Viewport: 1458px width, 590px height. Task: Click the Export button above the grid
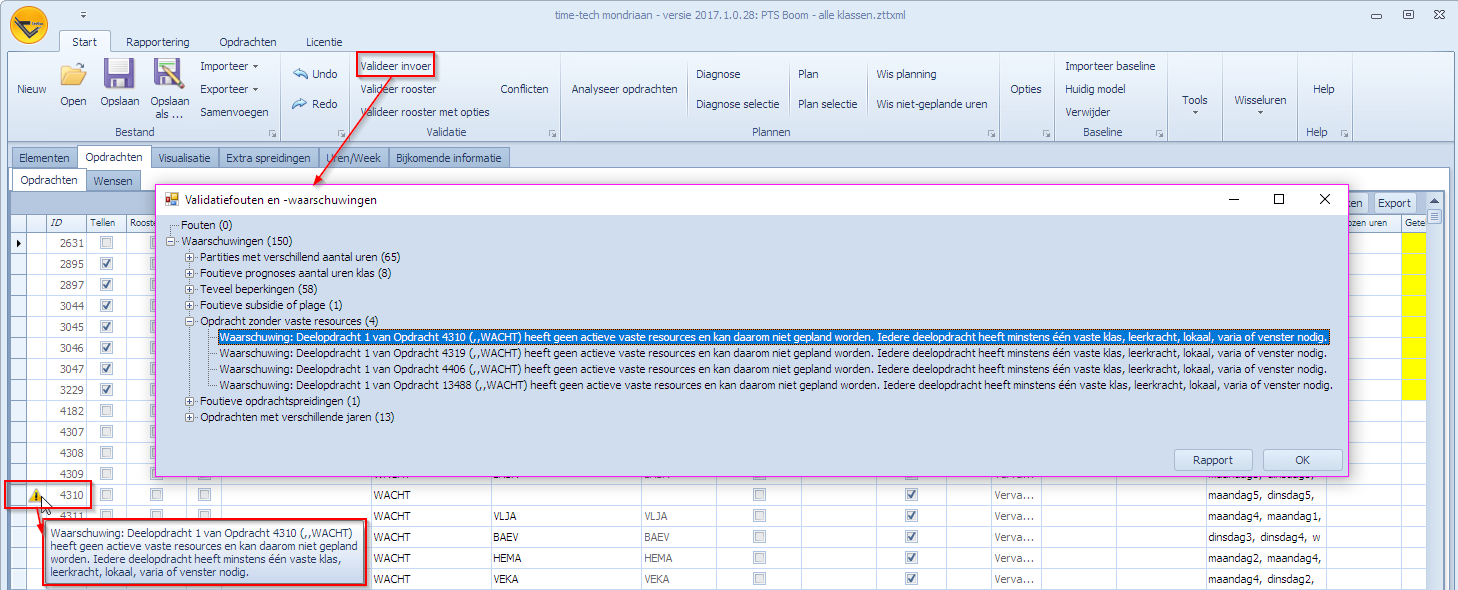click(1394, 203)
